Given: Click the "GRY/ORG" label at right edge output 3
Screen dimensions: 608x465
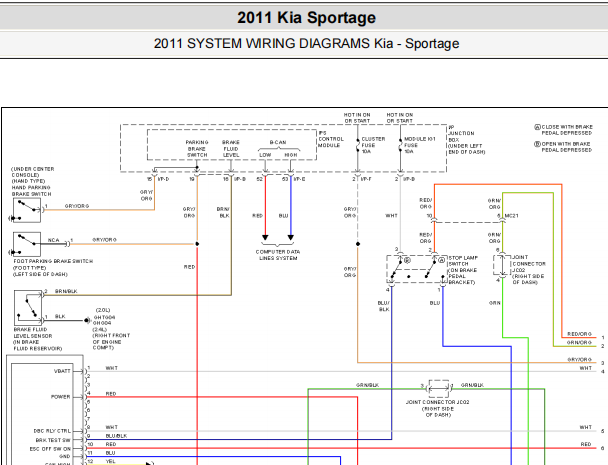Looking at the screenshot, I should point(580,360).
